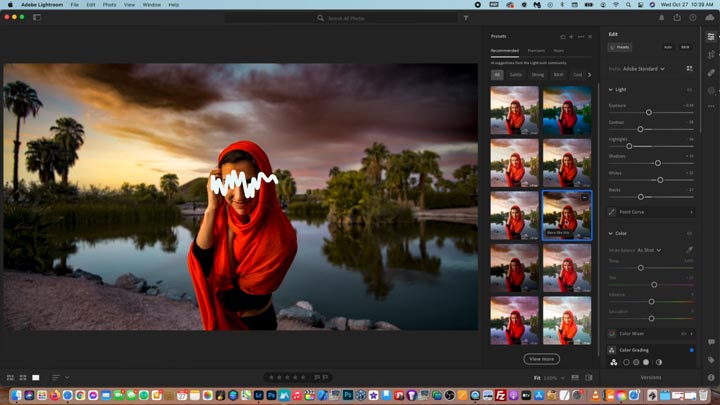Select Color Grading midtones wheel
720x405 pixels.
[x=636, y=362]
